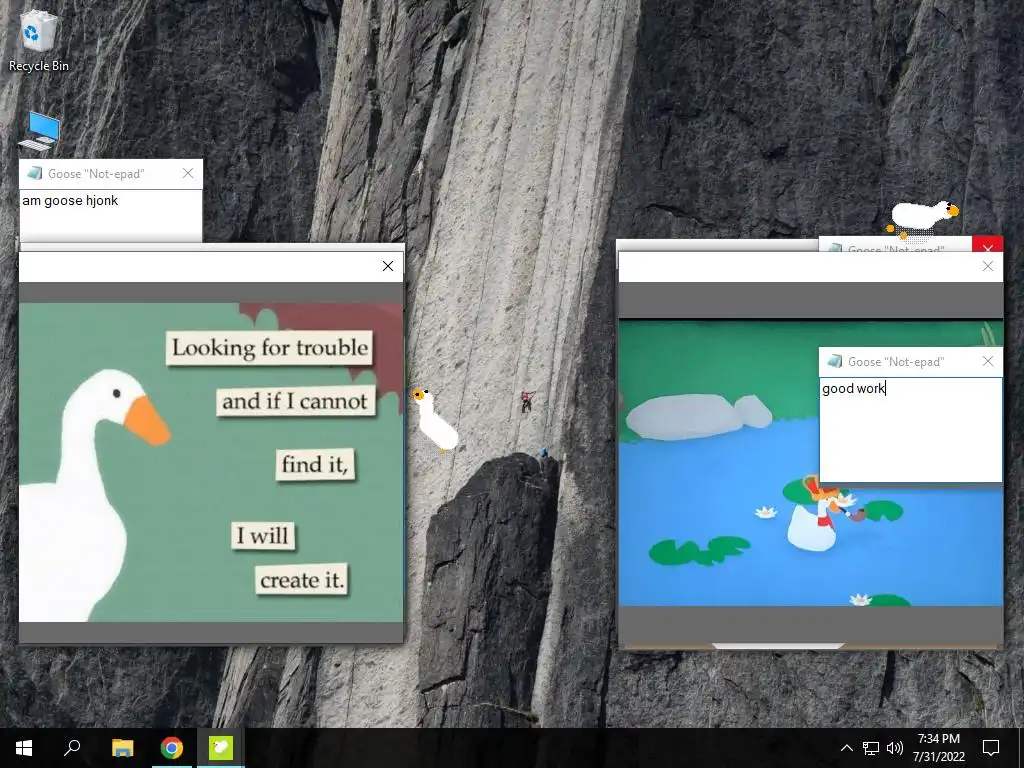This screenshot has width=1024, height=768.
Task: Click the 'Looking for trouble' text label
Action: 270,348
